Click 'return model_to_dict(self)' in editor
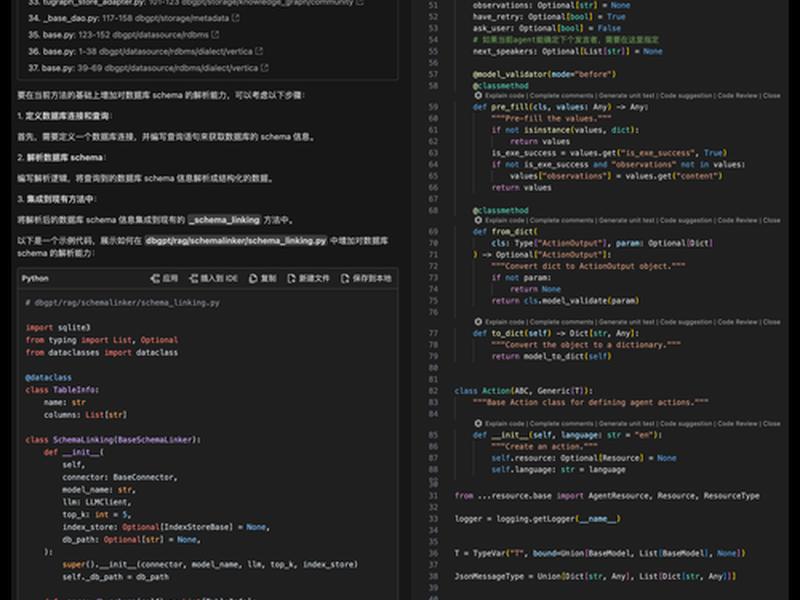The image size is (800, 600). coord(552,356)
